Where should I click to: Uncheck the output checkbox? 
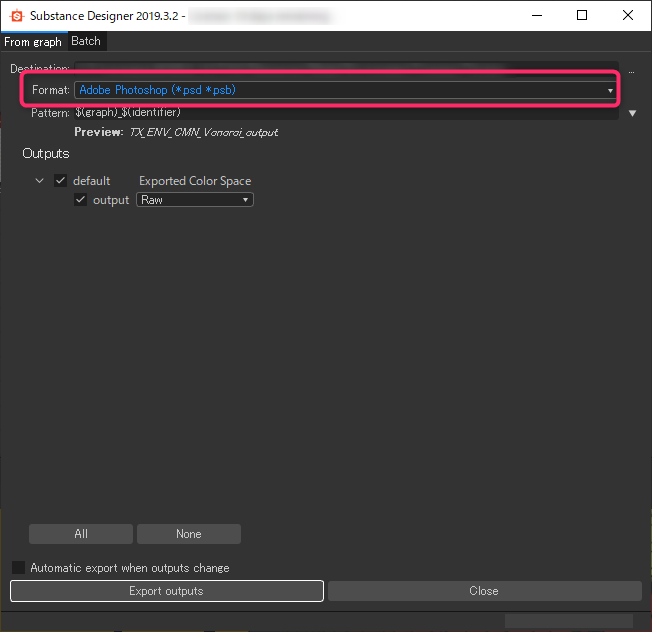pos(80,200)
